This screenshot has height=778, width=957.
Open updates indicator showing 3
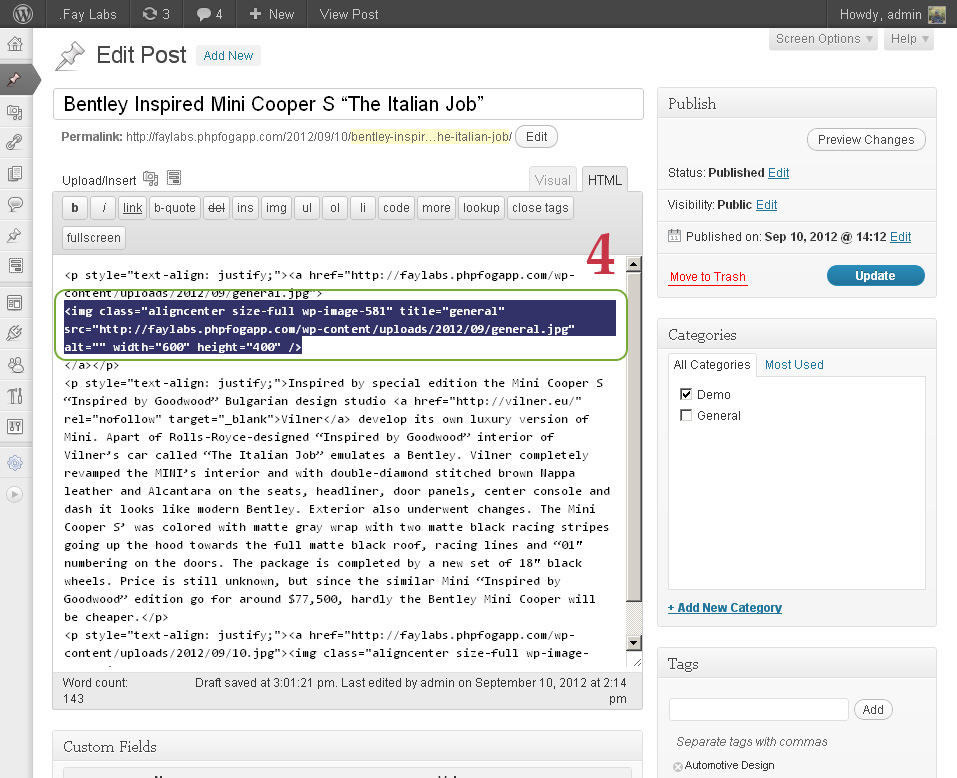click(156, 13)
